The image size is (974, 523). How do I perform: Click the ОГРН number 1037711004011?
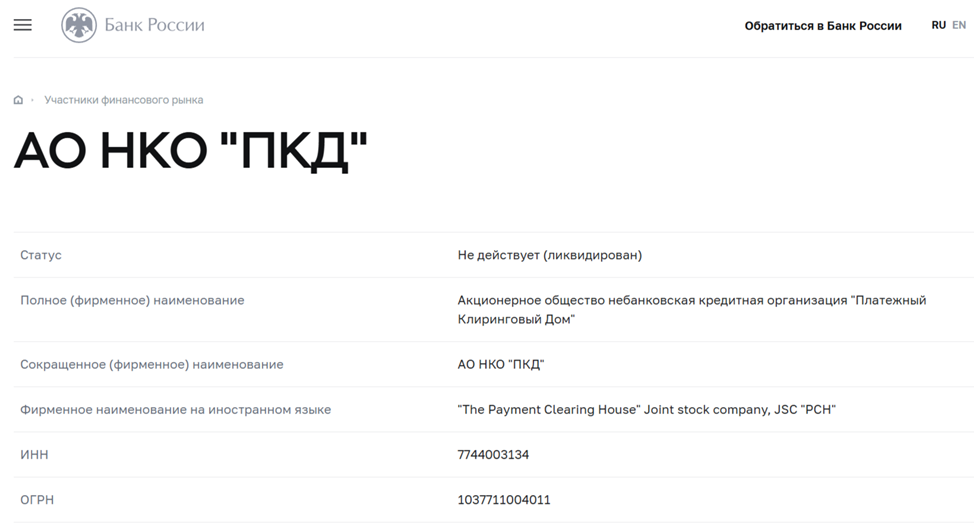click(503, 500)
